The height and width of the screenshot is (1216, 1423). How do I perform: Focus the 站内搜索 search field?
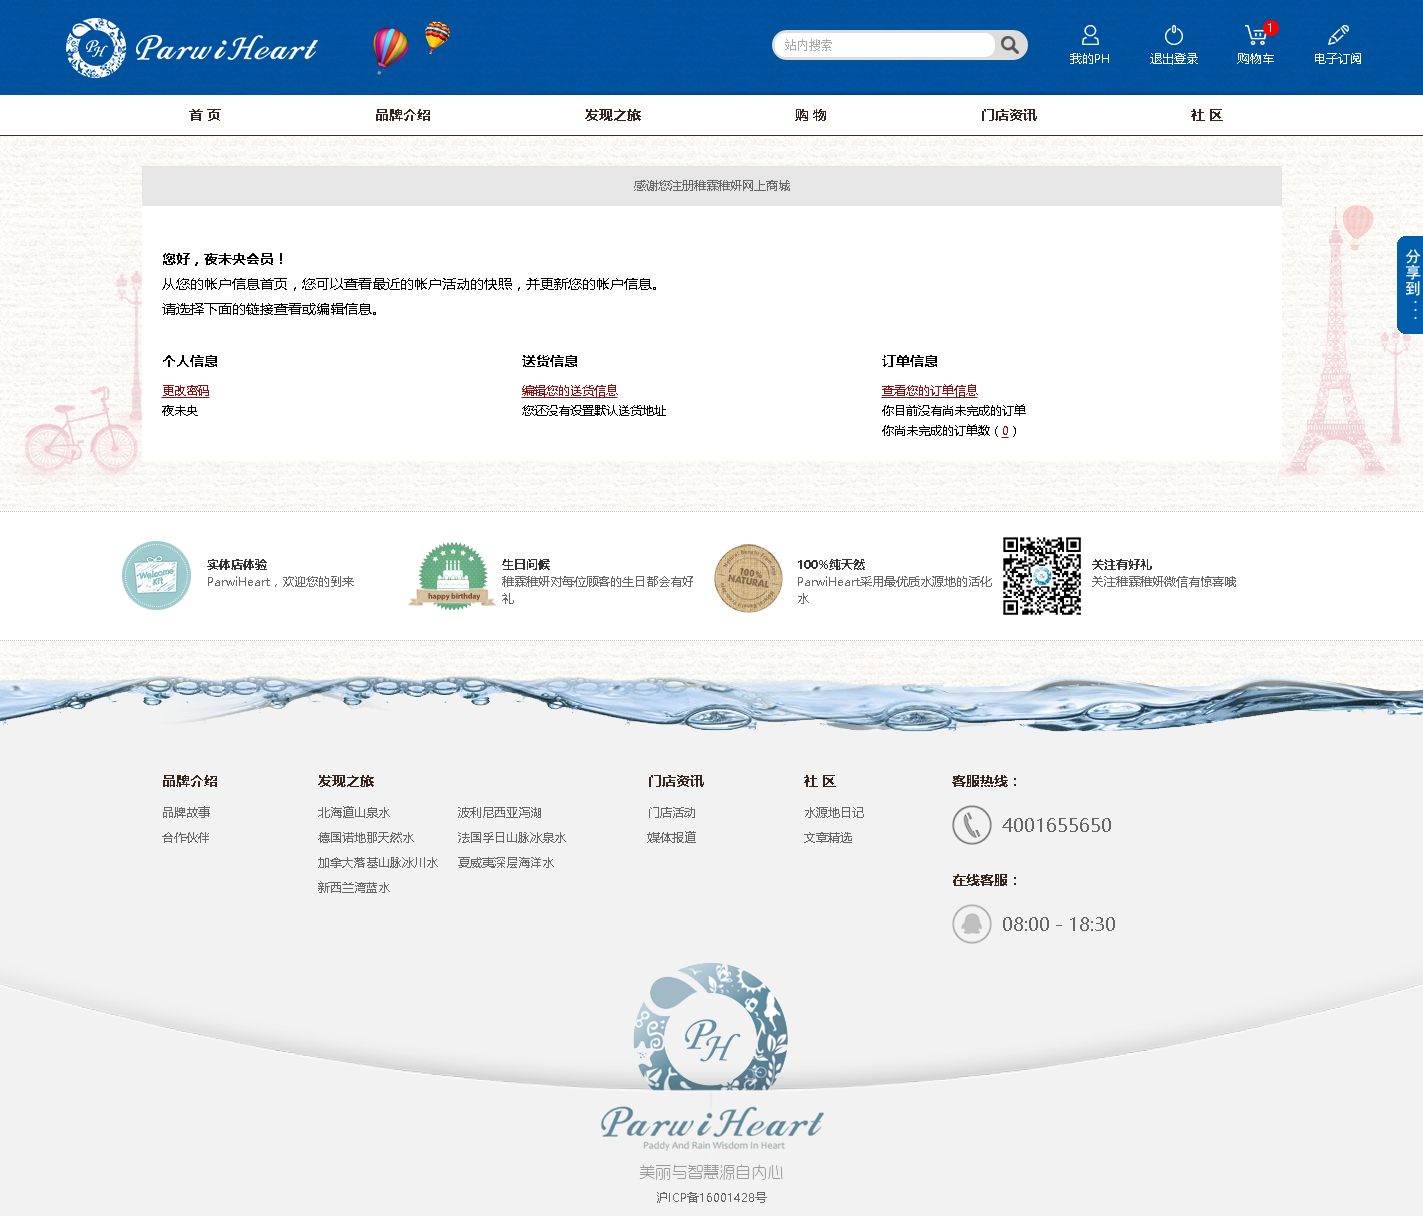(x=885, y=45)
